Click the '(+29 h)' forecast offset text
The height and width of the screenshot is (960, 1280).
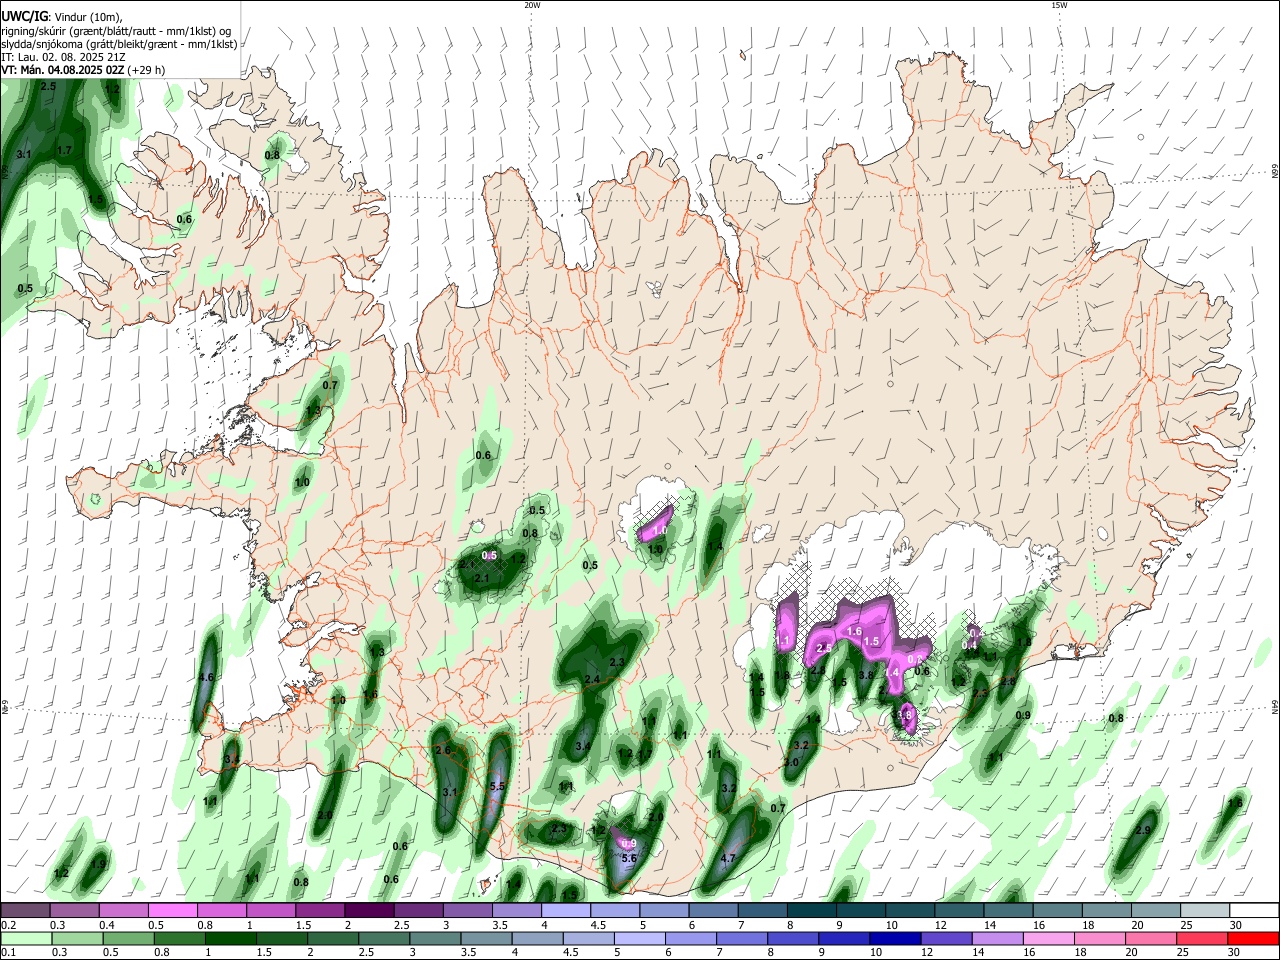[x=146, y=70]
